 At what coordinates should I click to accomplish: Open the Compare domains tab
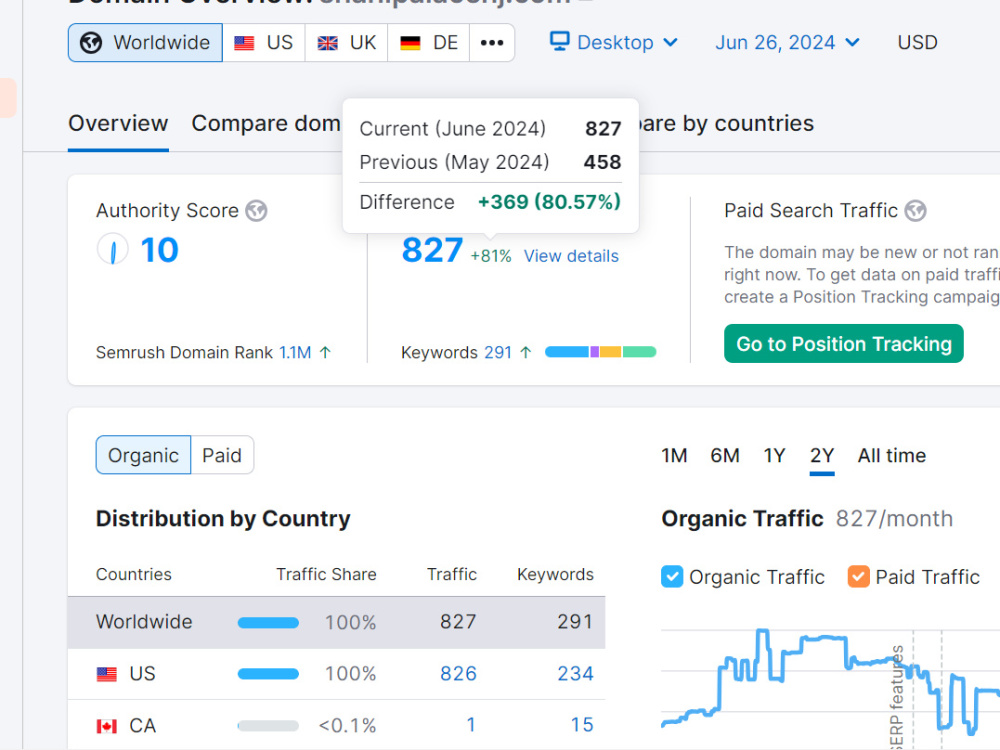click(x=266, y=123)
